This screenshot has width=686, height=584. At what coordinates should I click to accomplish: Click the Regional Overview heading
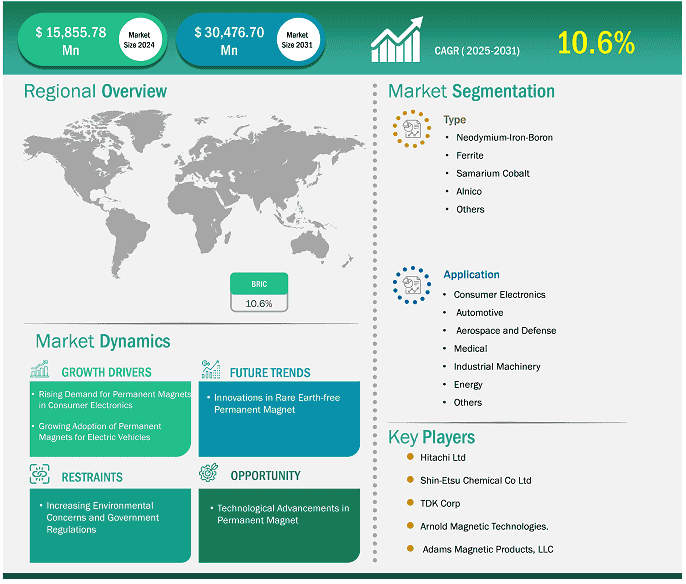click(95, 91)
